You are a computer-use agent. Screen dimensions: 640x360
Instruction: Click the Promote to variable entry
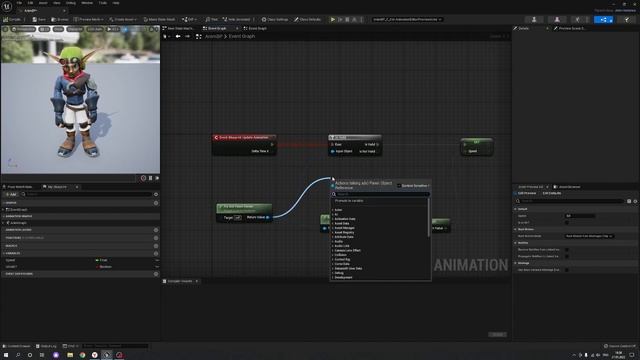[x=349, y=201]
